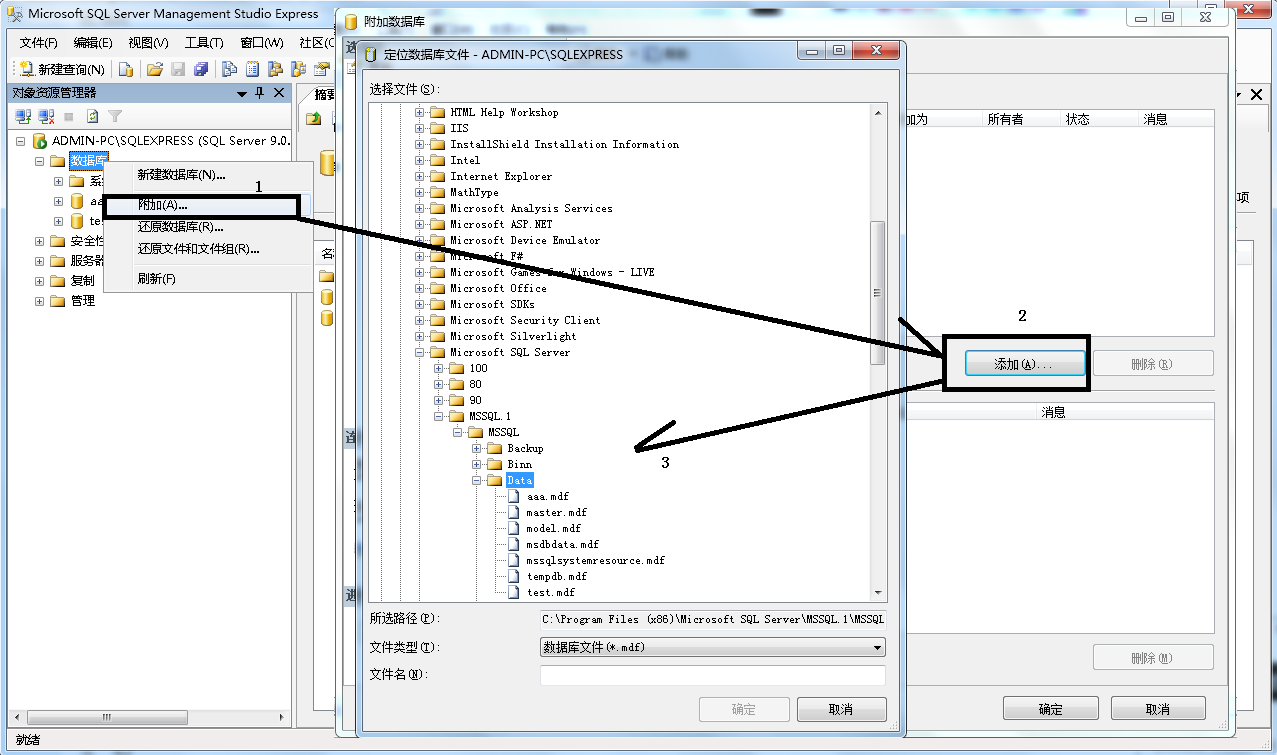Viewport: 1277px width, 755px height.
Task: Collapse the ADMIN-PC\SQLEXPRESS server node
Action: 21,141
